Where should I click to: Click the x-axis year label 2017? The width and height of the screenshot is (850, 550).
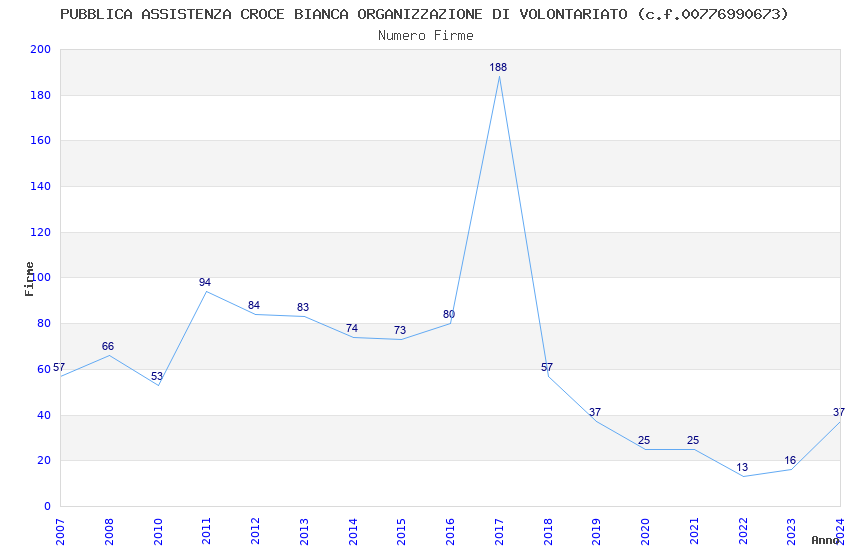[499, 531]
